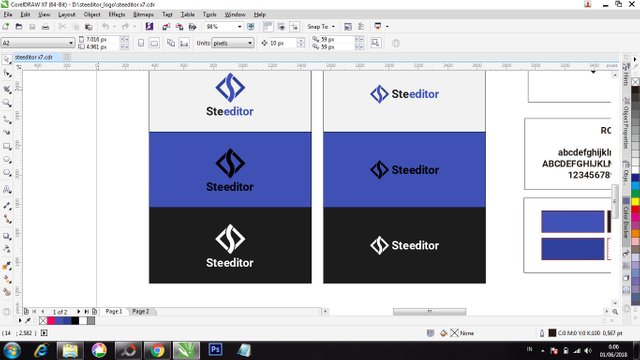Click the no-color X swatch in document palette
This screenshot has height=360, width=640.
(43, 320)
